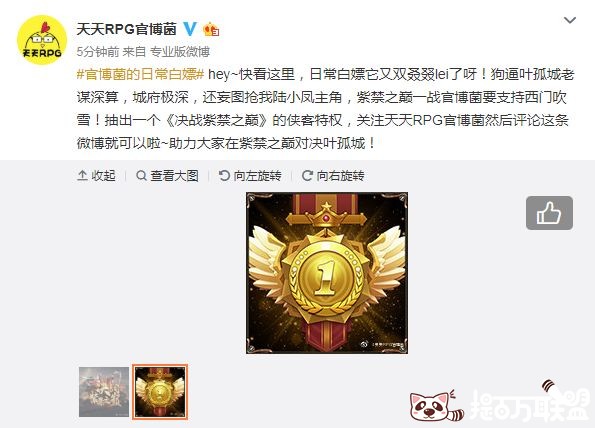The width and height of the screenshot is (595, 428).
Task: Open 查看大图 to view full image
Action: pos(167,176)
